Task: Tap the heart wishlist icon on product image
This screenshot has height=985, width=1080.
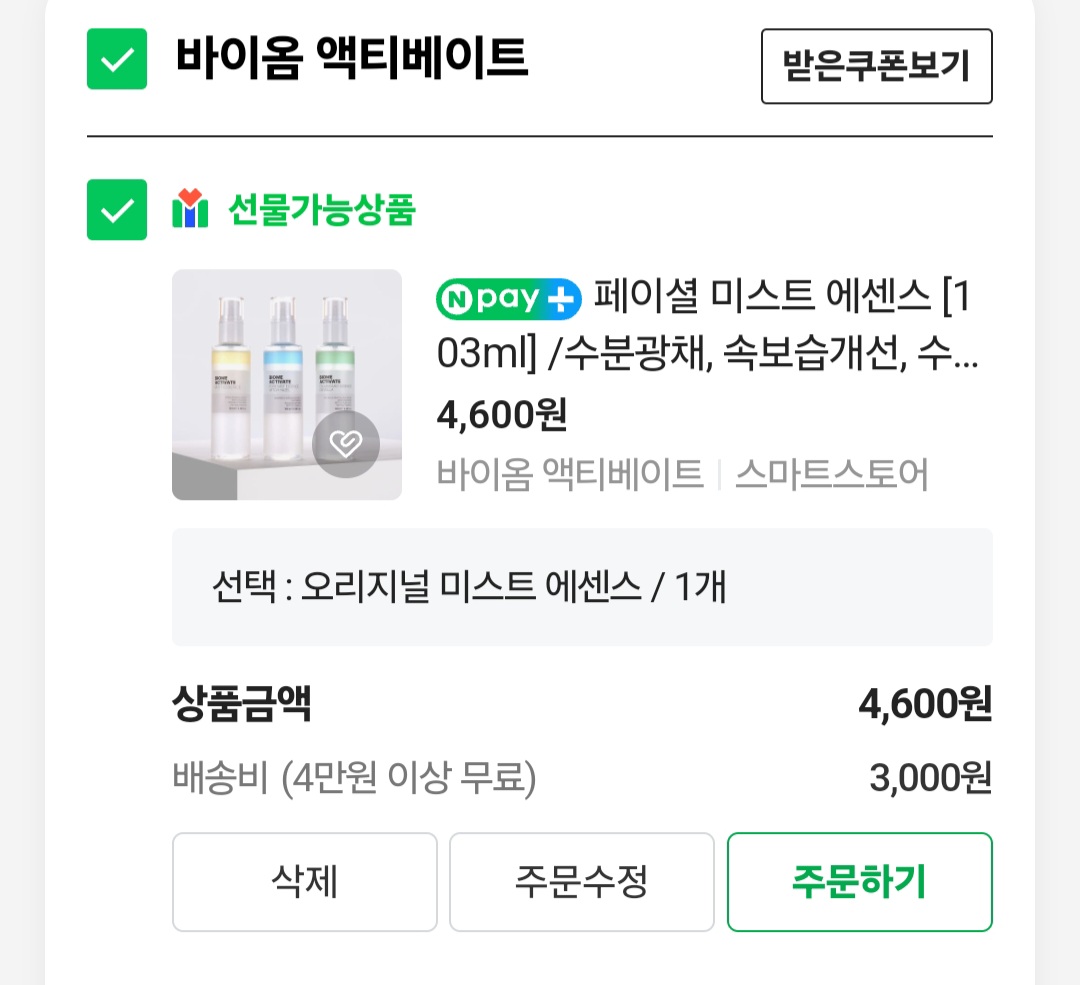Action: pyautogui.click(x=345, y=444)
